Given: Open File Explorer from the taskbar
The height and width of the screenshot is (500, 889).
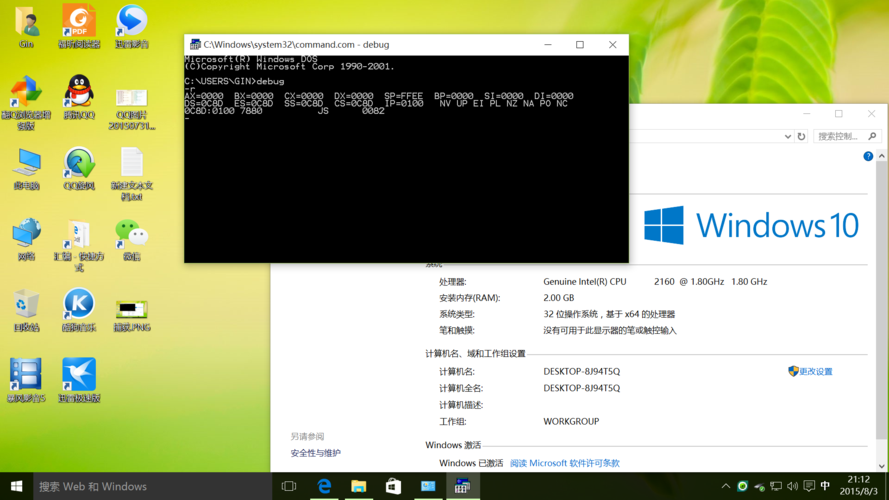Looking at the screenshot, I should pos(358,486).
